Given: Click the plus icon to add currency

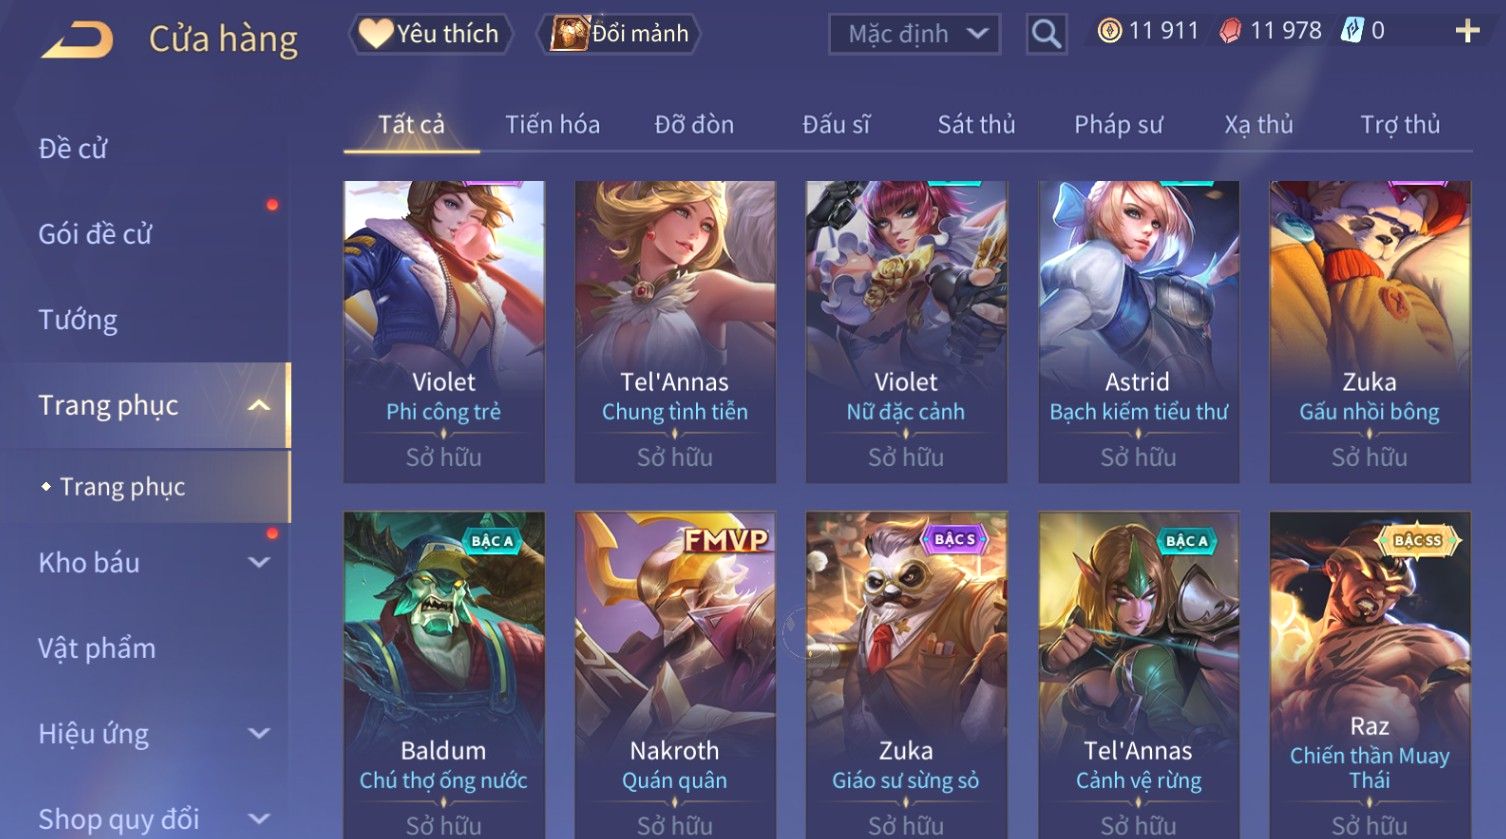Looking at the screenshot, I should (1467, 32).
